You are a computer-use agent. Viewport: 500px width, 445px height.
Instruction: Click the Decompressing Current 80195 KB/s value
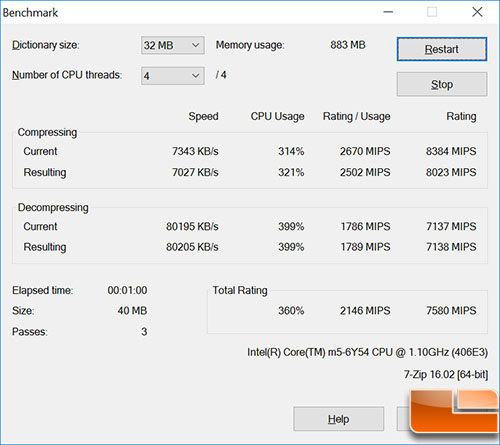coord(192,227)
